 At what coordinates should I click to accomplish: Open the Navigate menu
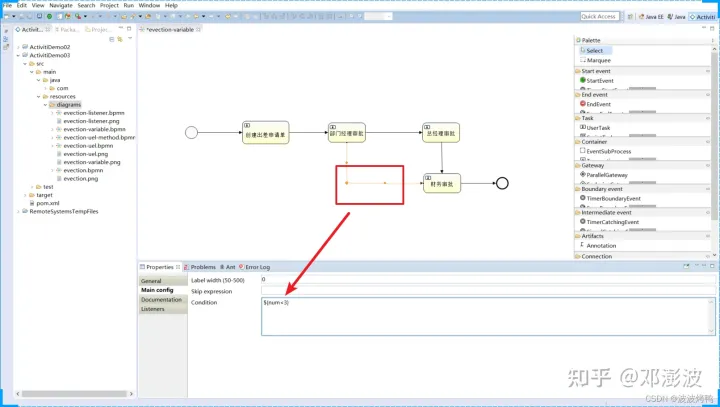pos(61,6)
